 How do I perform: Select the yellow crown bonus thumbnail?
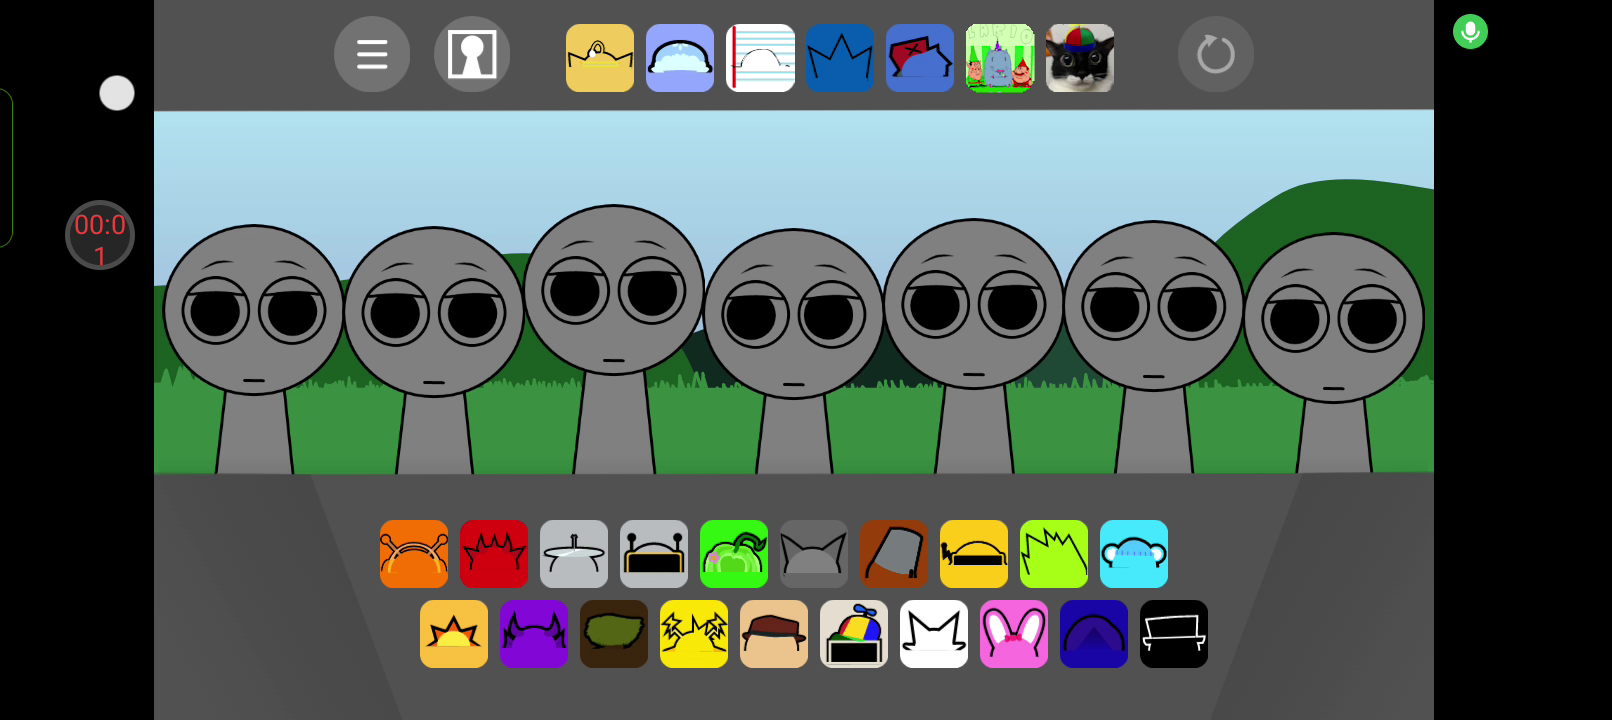tap(600, 58)
